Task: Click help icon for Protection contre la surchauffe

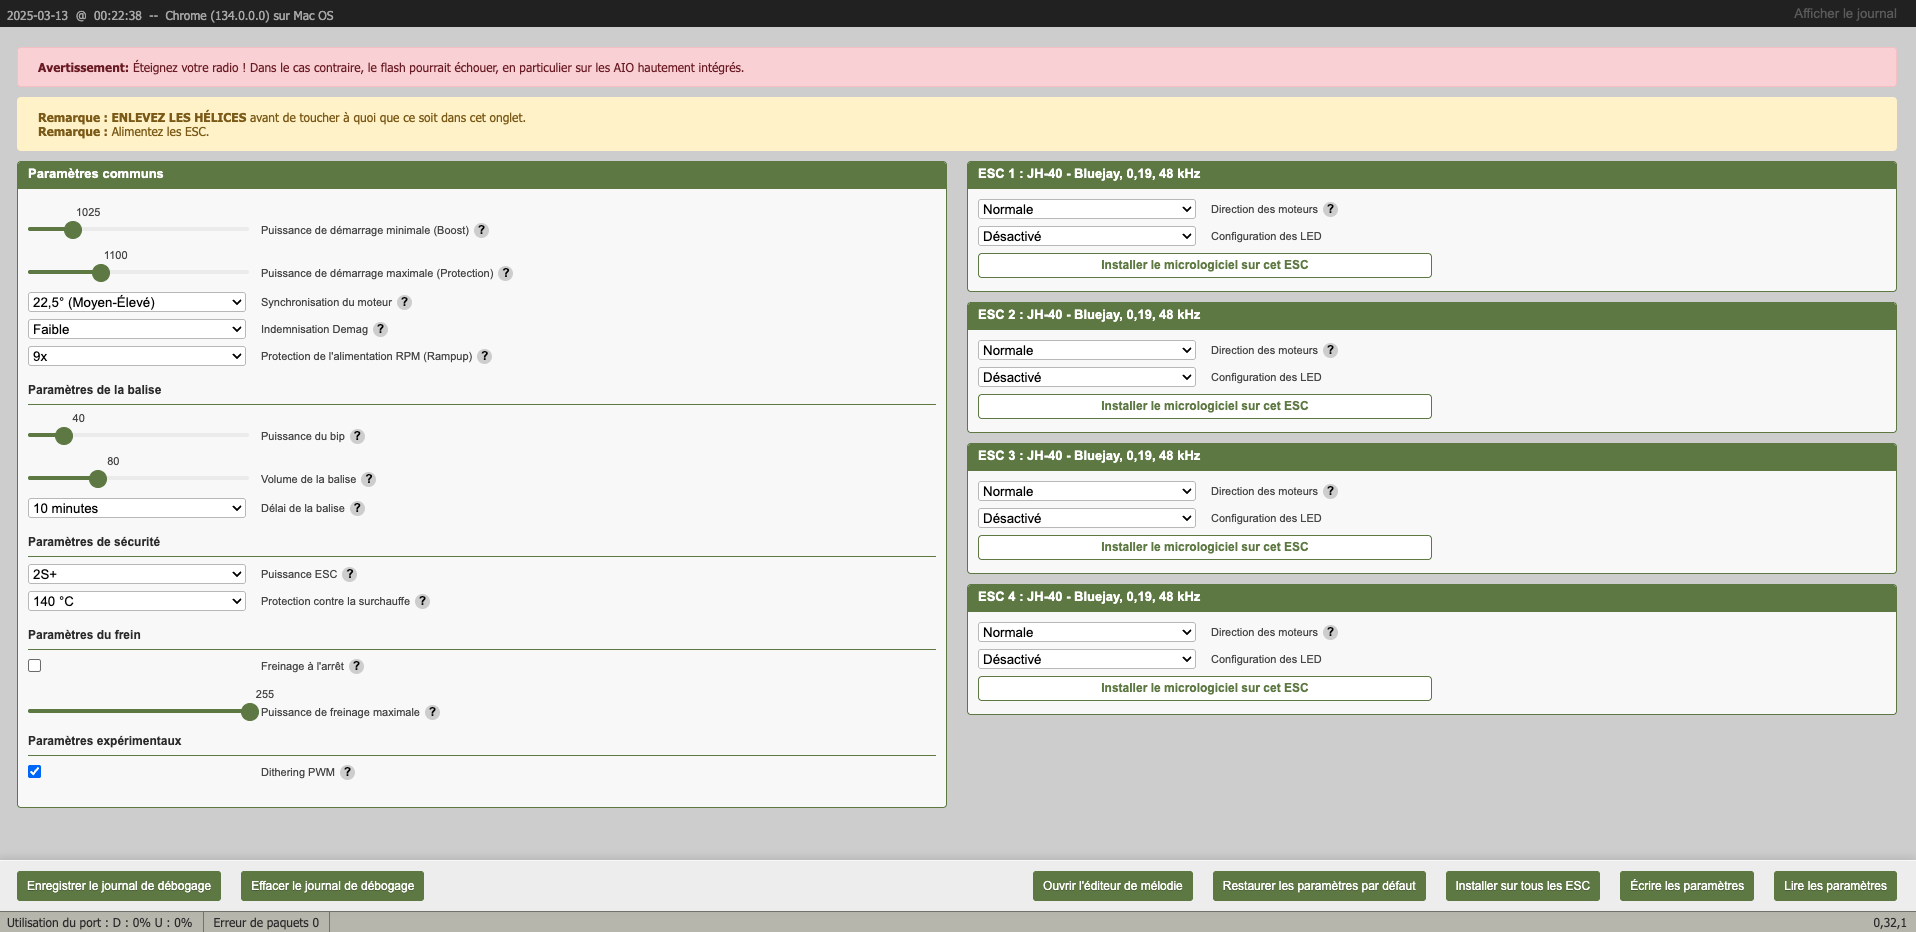Action: point(422,601)
